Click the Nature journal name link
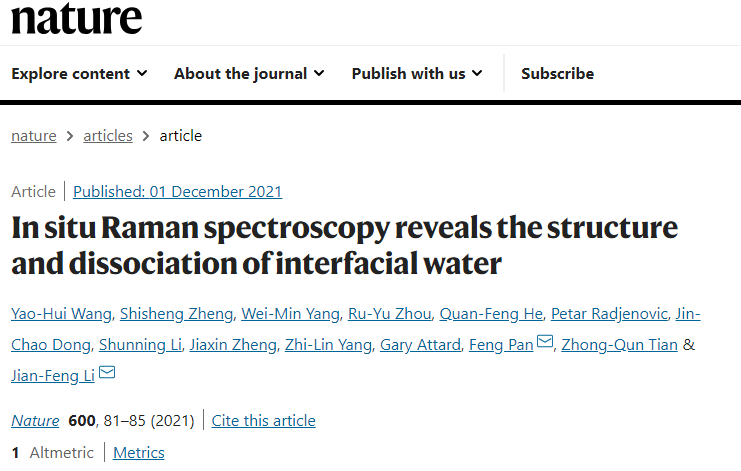This screenshot has height=471, width=741. 35,420
